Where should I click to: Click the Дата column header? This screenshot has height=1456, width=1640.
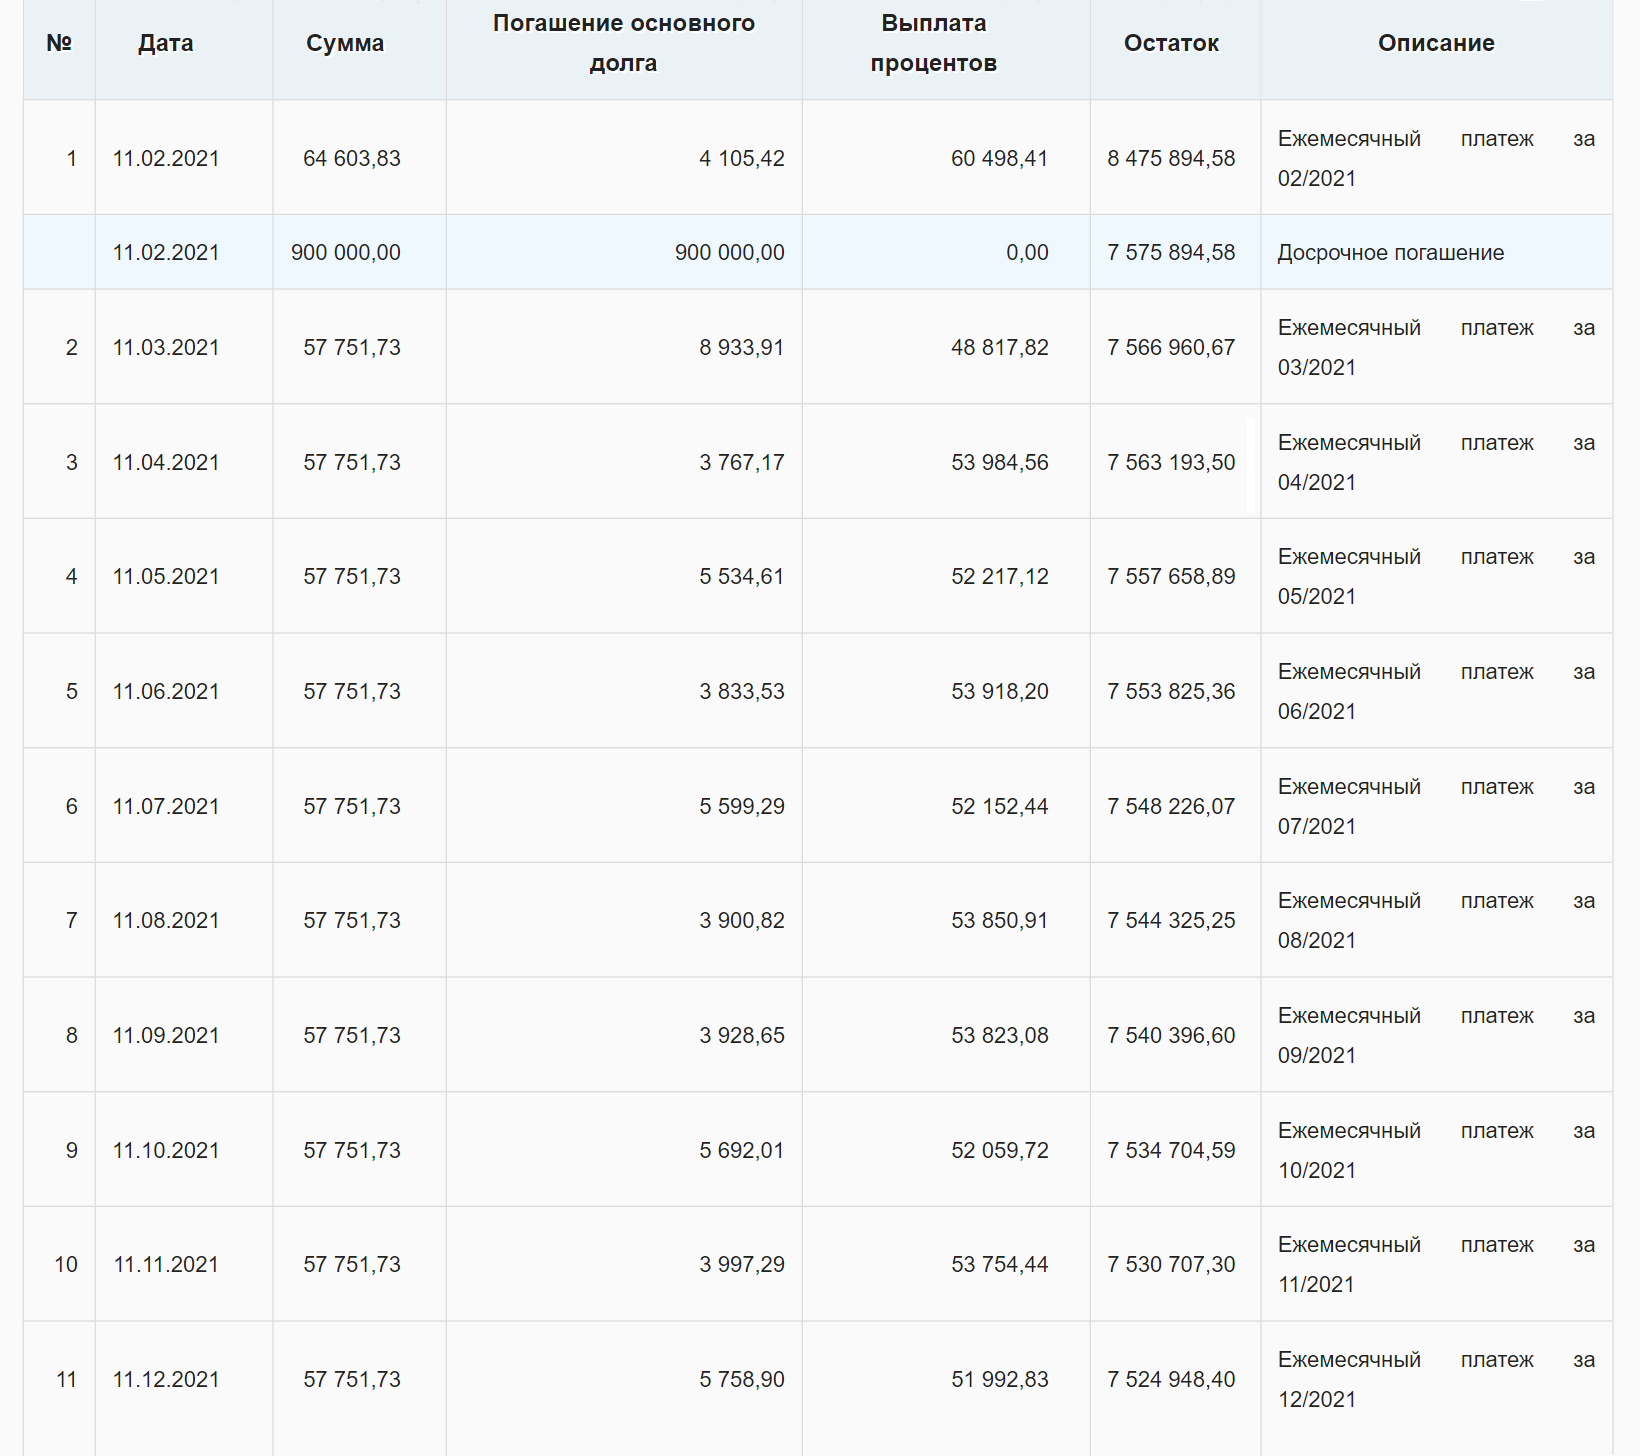166,43
